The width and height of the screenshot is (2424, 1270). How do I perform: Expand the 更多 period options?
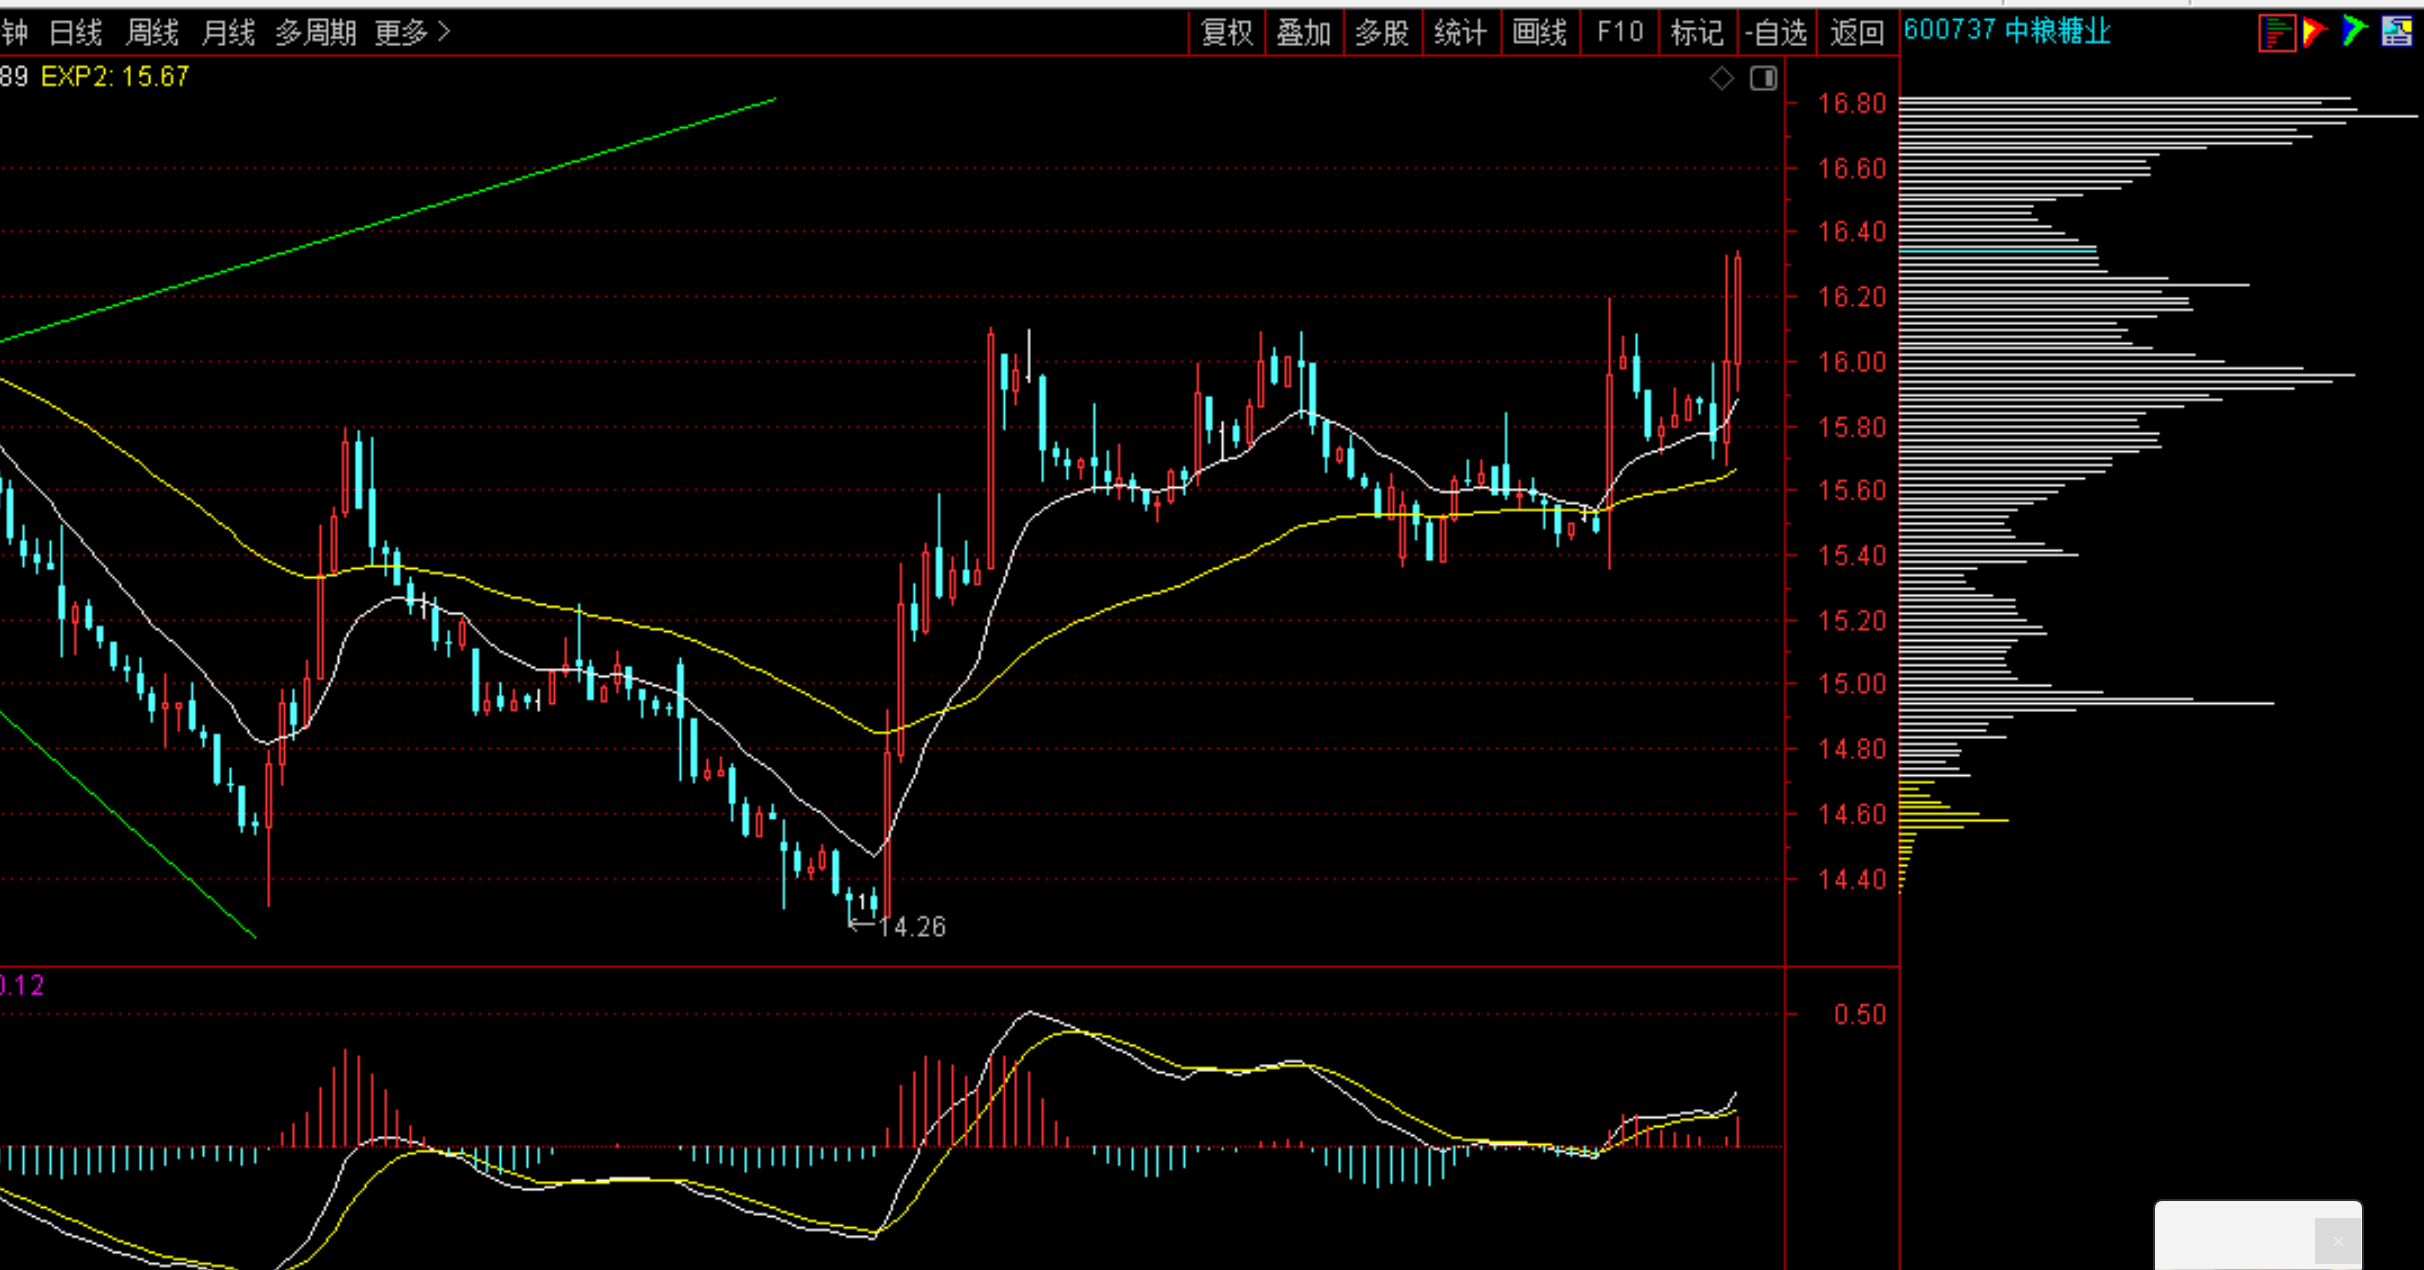click(412, 33)
